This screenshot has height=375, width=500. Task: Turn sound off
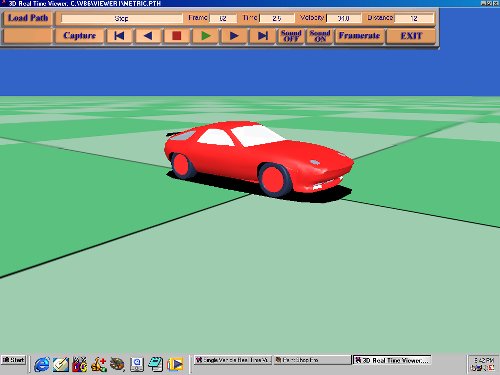(291, 36)
